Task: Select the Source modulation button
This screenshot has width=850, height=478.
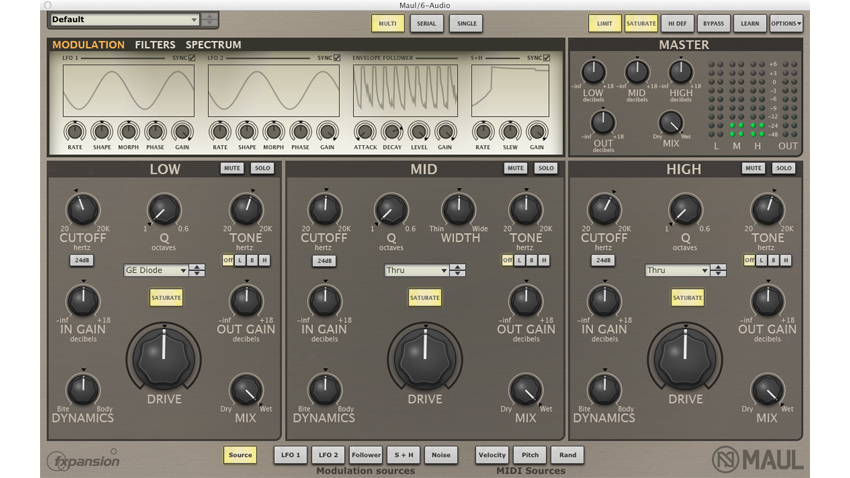Action: (x=240, y=455)
